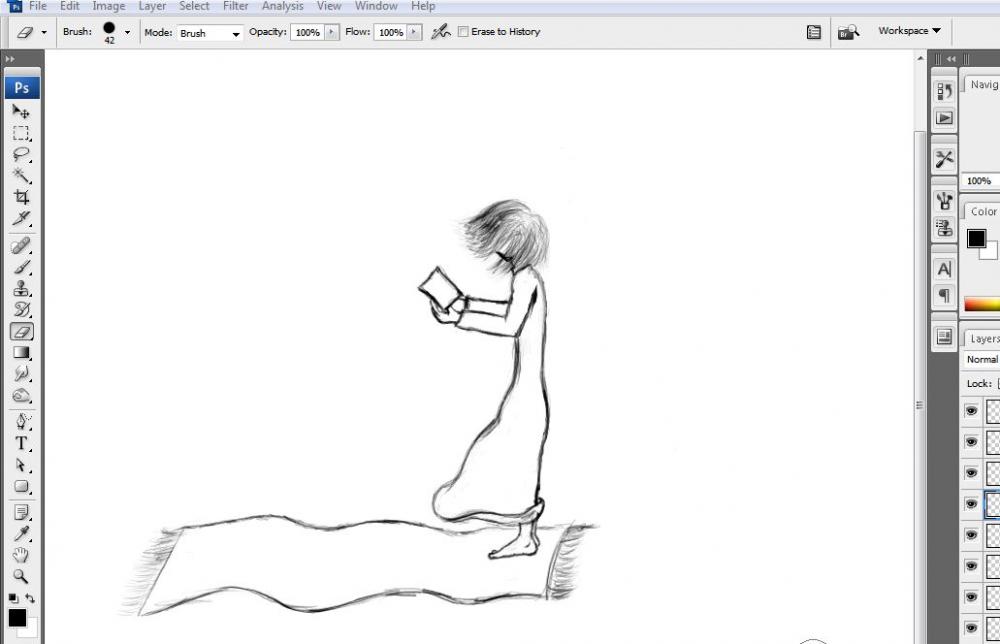This screenshot has width=1000, height=644.
Task: Open the Paragraph panel icon
Action: click(944, 296)
